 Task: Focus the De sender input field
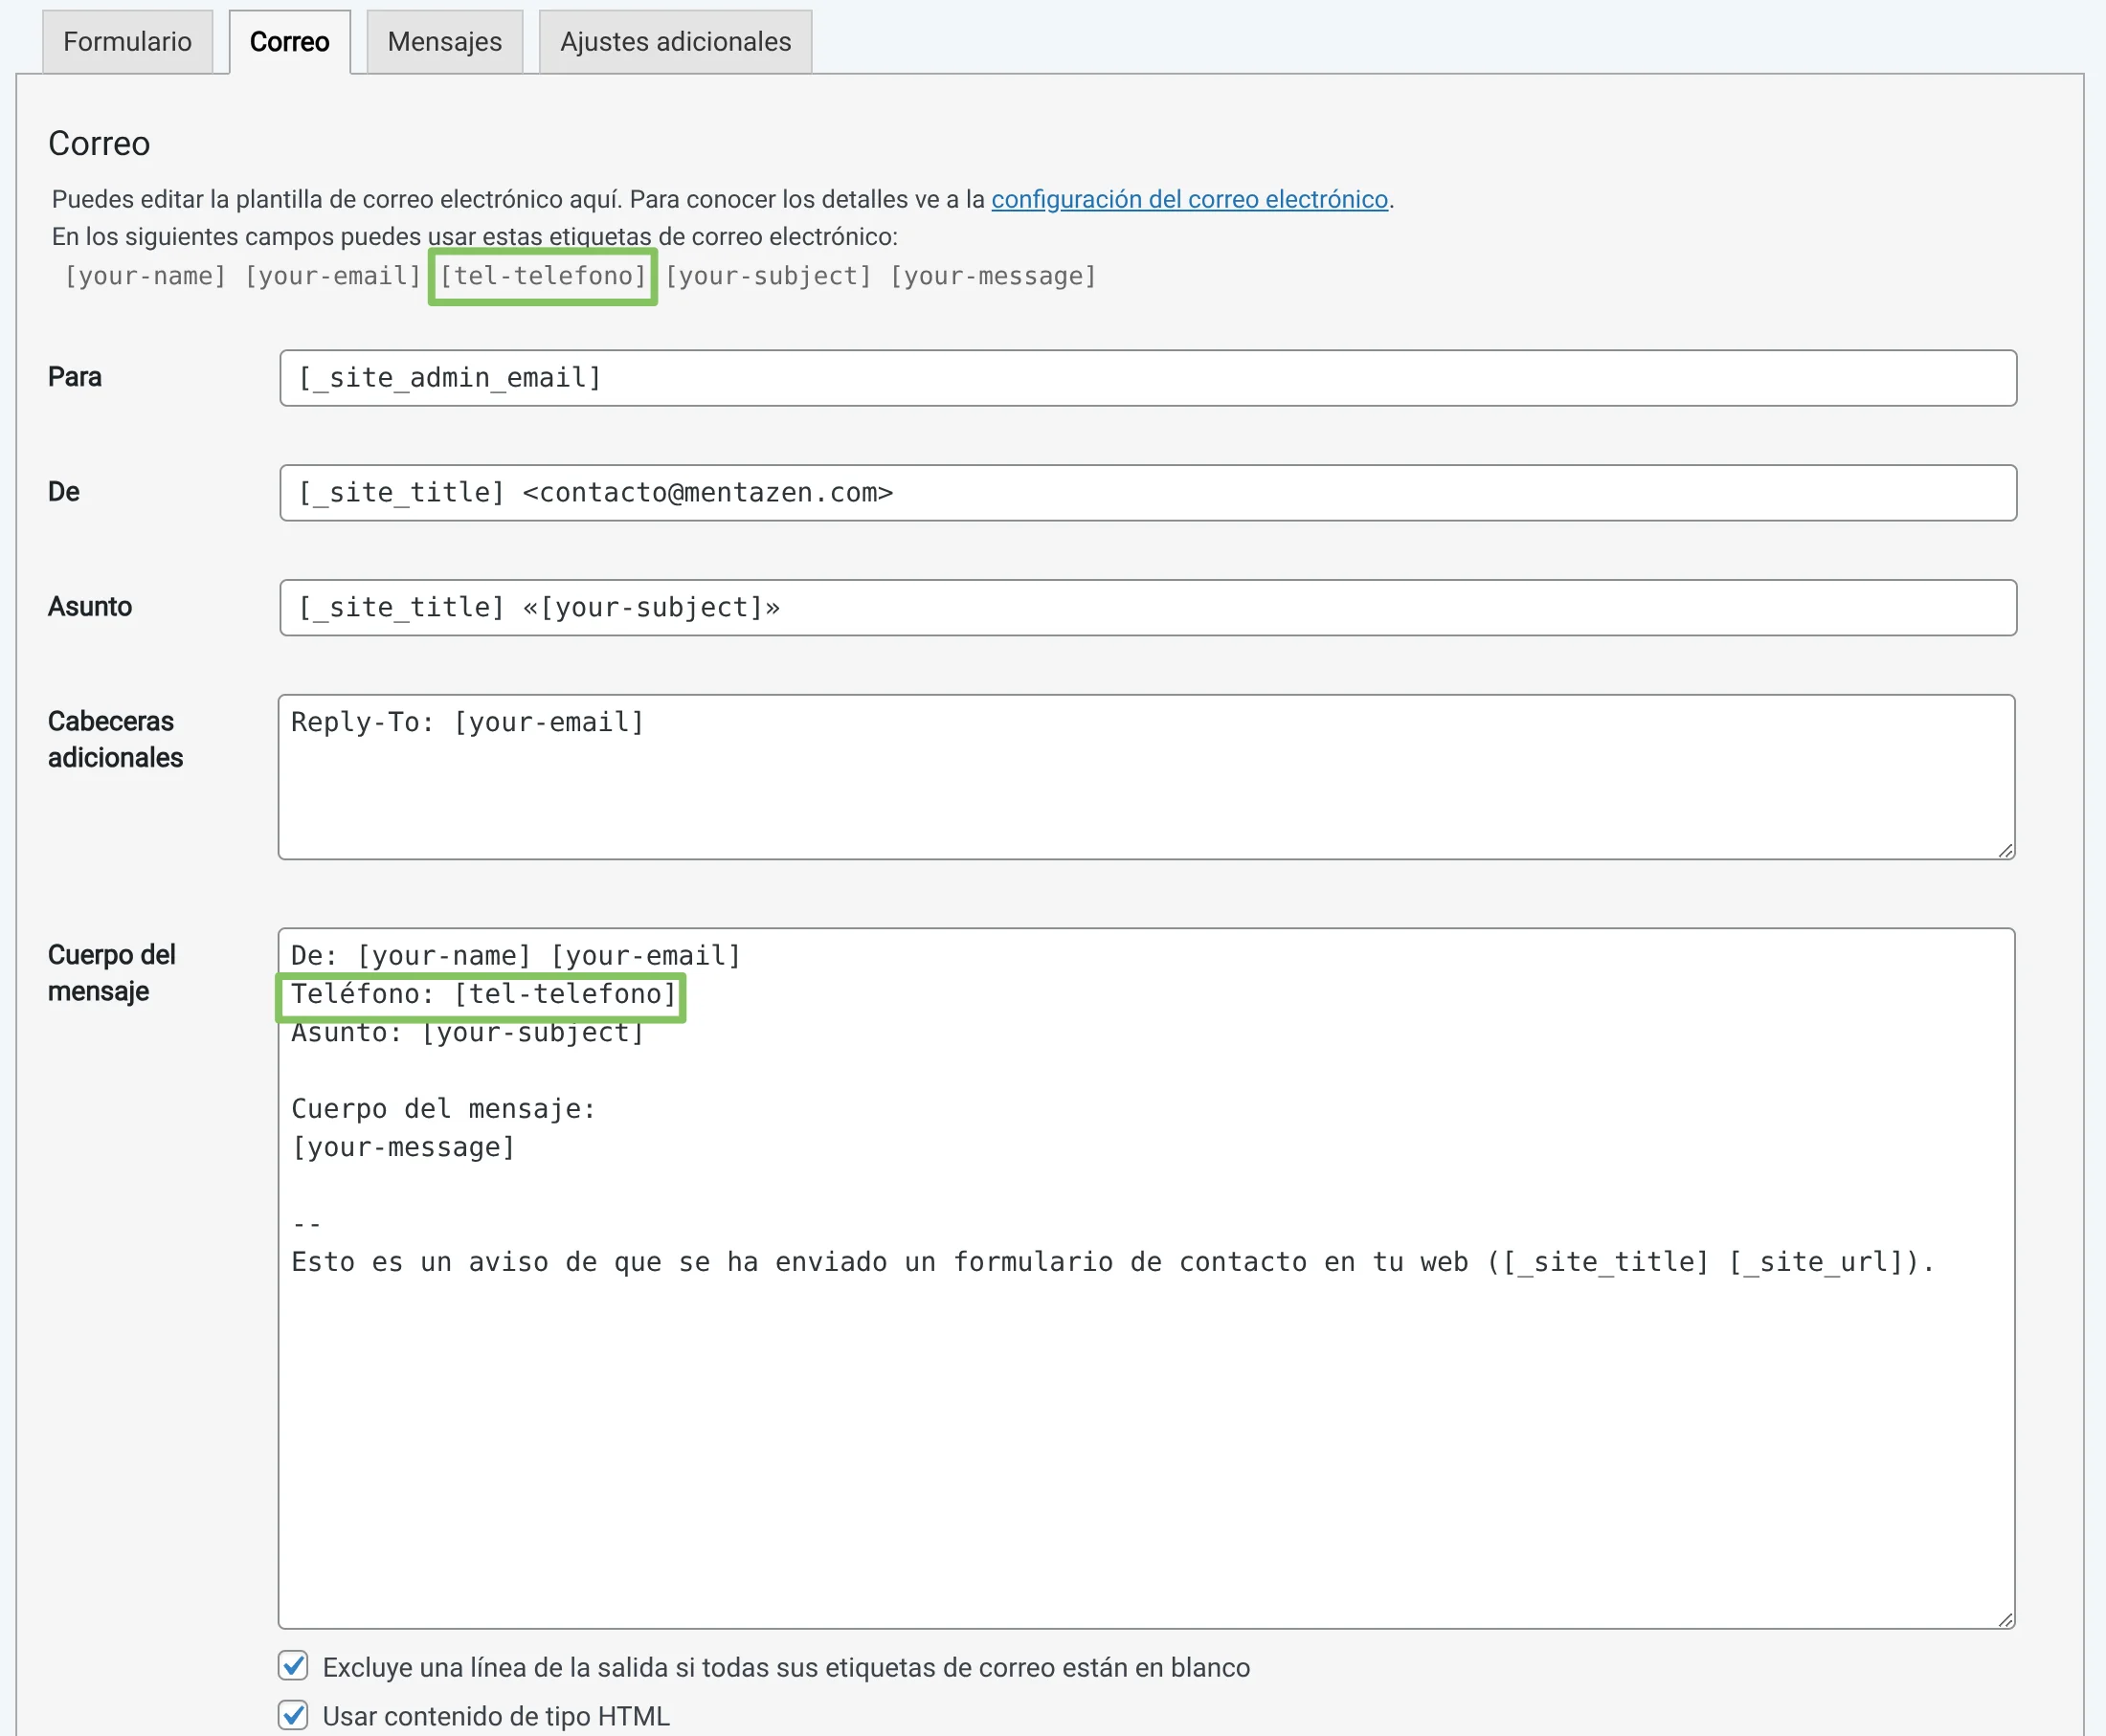[1147, 493]
